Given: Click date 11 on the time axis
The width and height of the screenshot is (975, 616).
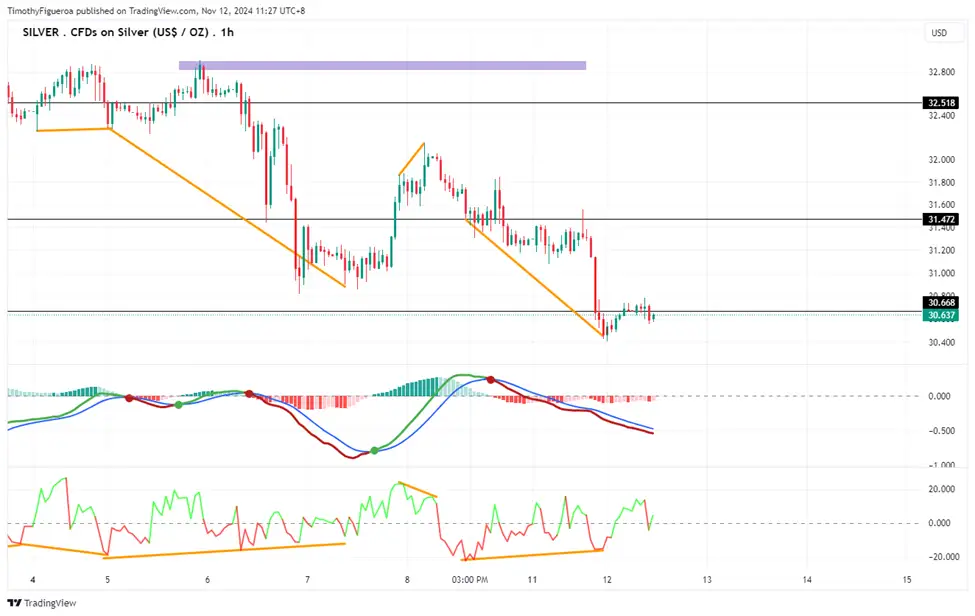Looking at the screenshot, I should 532,580.
